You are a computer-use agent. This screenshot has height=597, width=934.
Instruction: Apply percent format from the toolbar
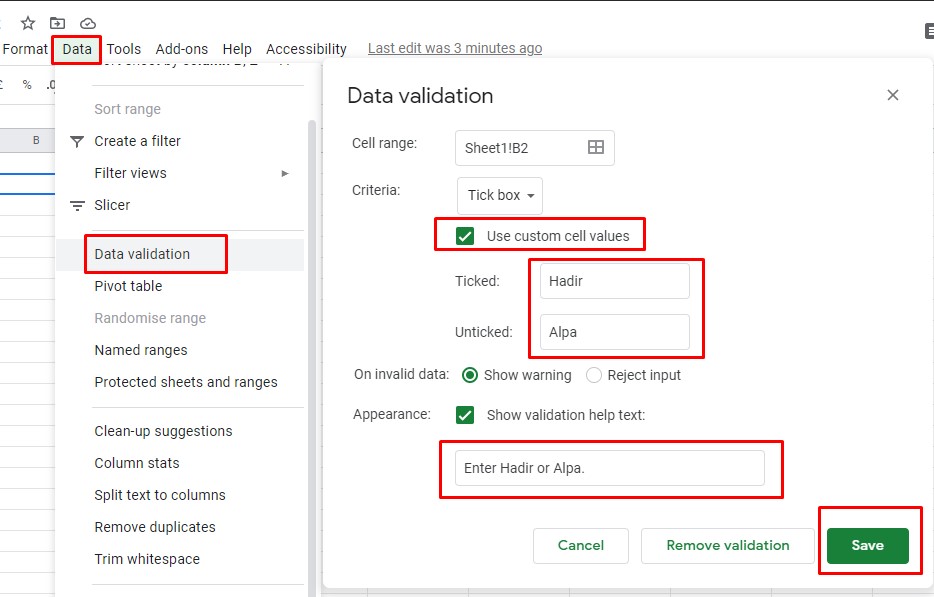click(26, 84)
